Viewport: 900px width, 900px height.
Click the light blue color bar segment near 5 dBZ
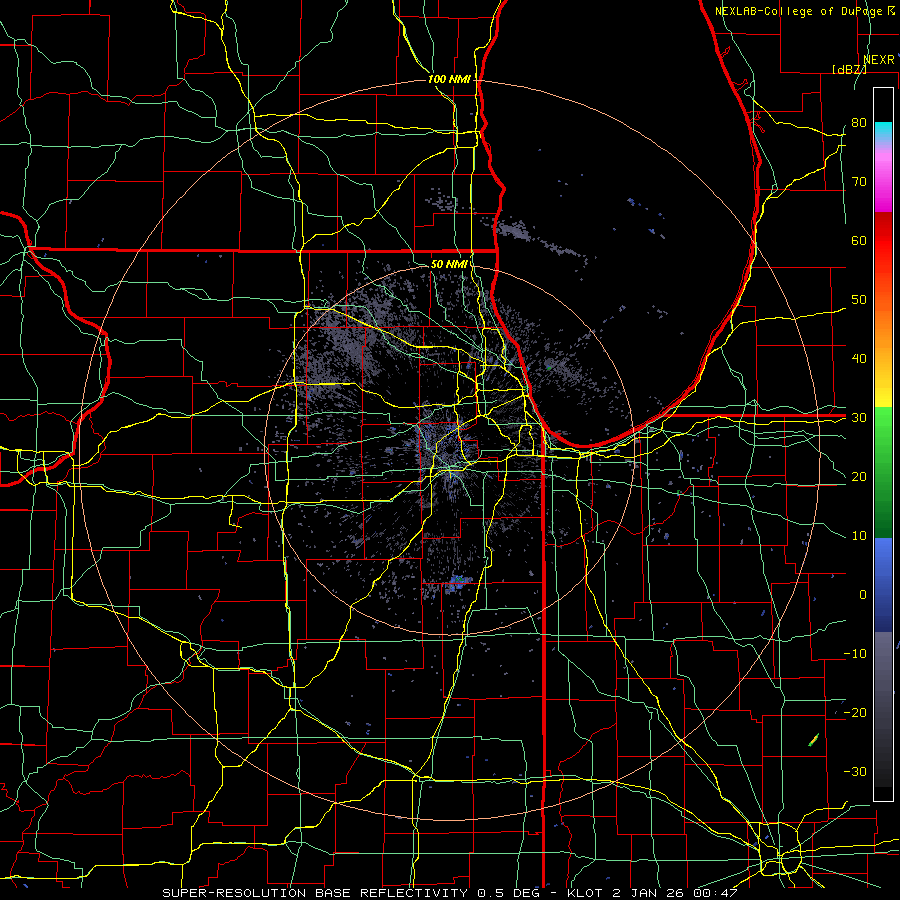click(x=883, y=565)
